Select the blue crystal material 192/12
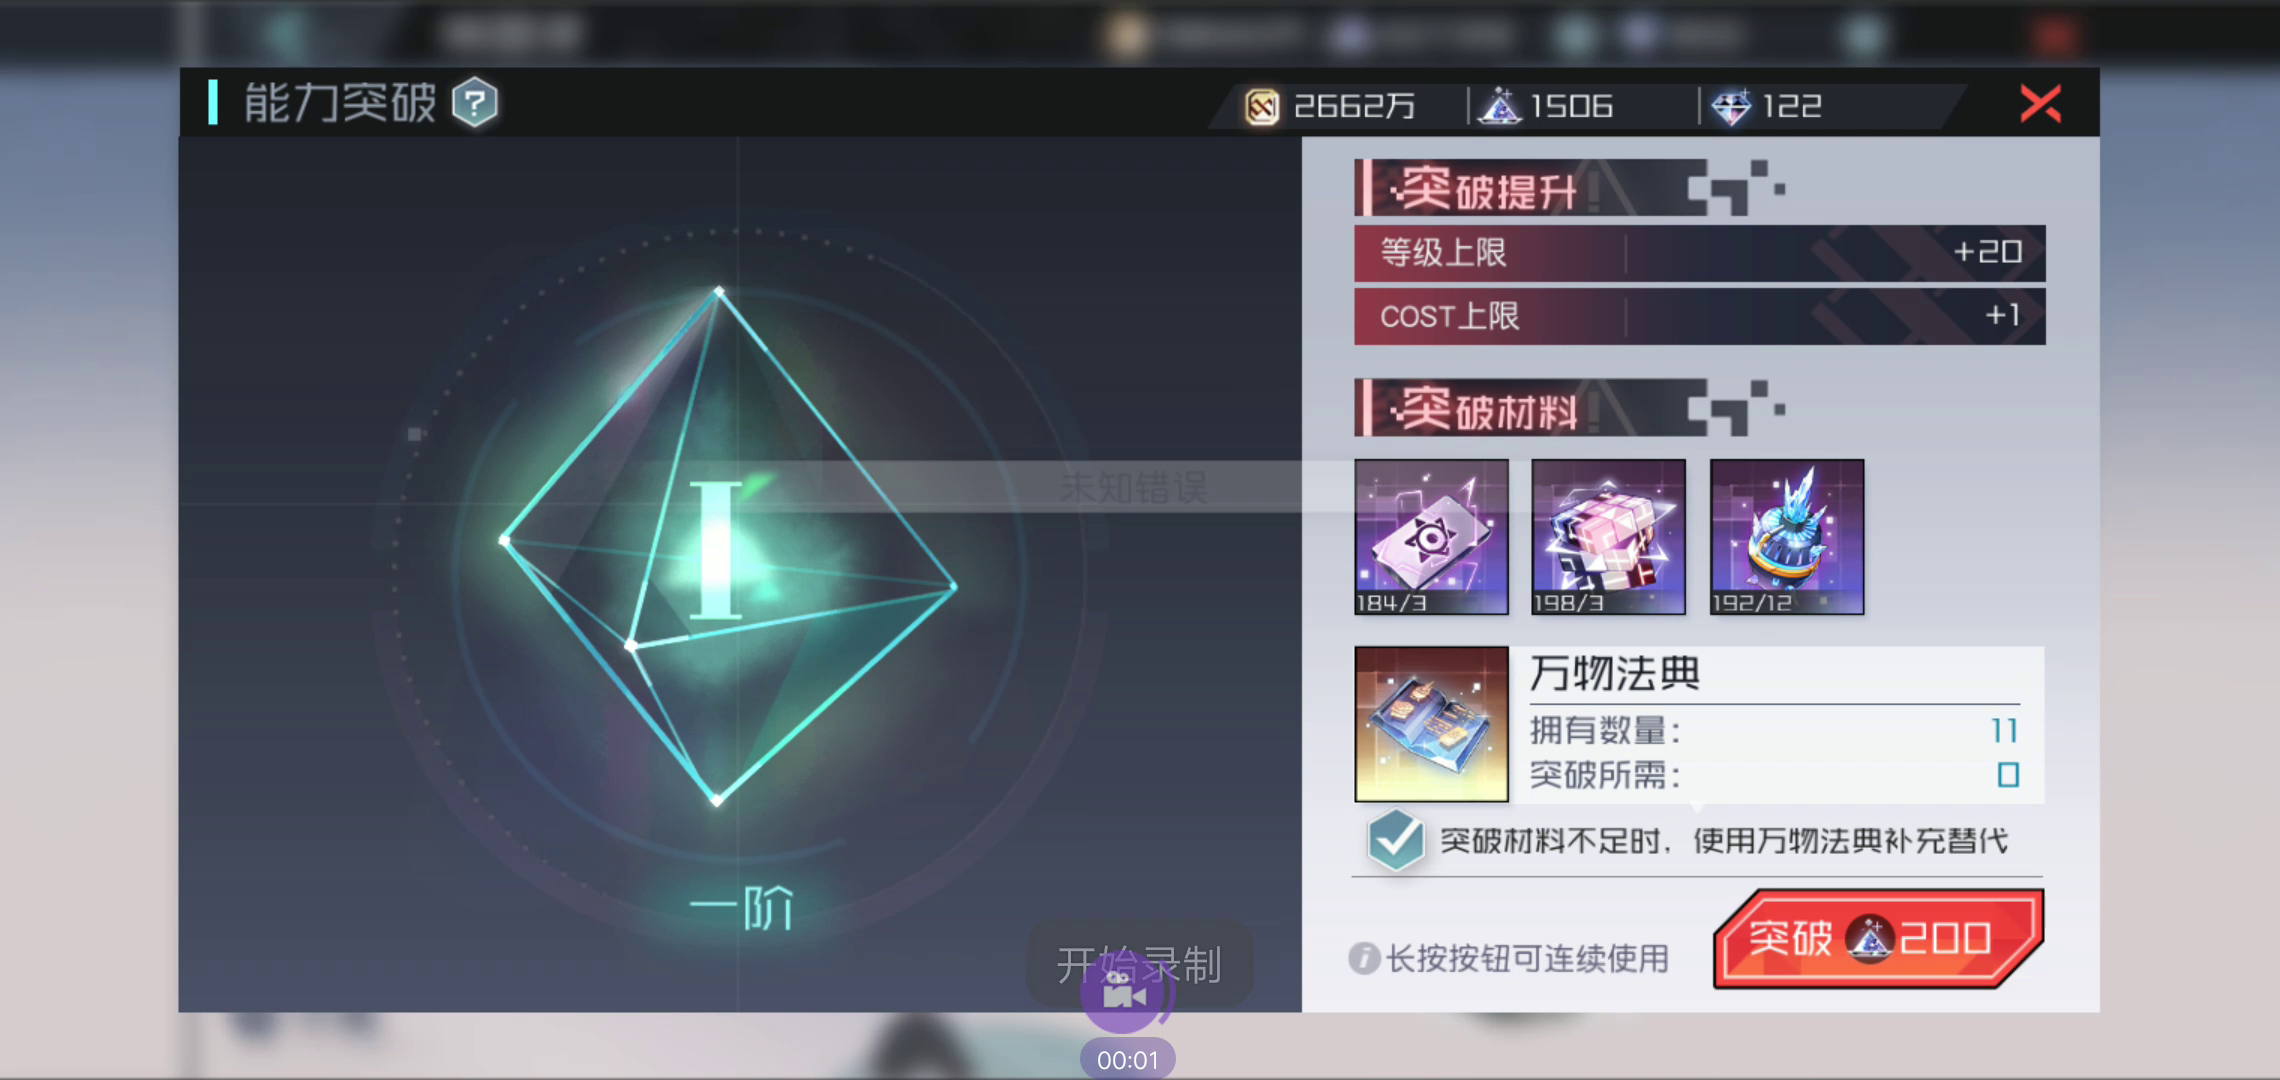2280x1080 pixels. [1786, 537]
